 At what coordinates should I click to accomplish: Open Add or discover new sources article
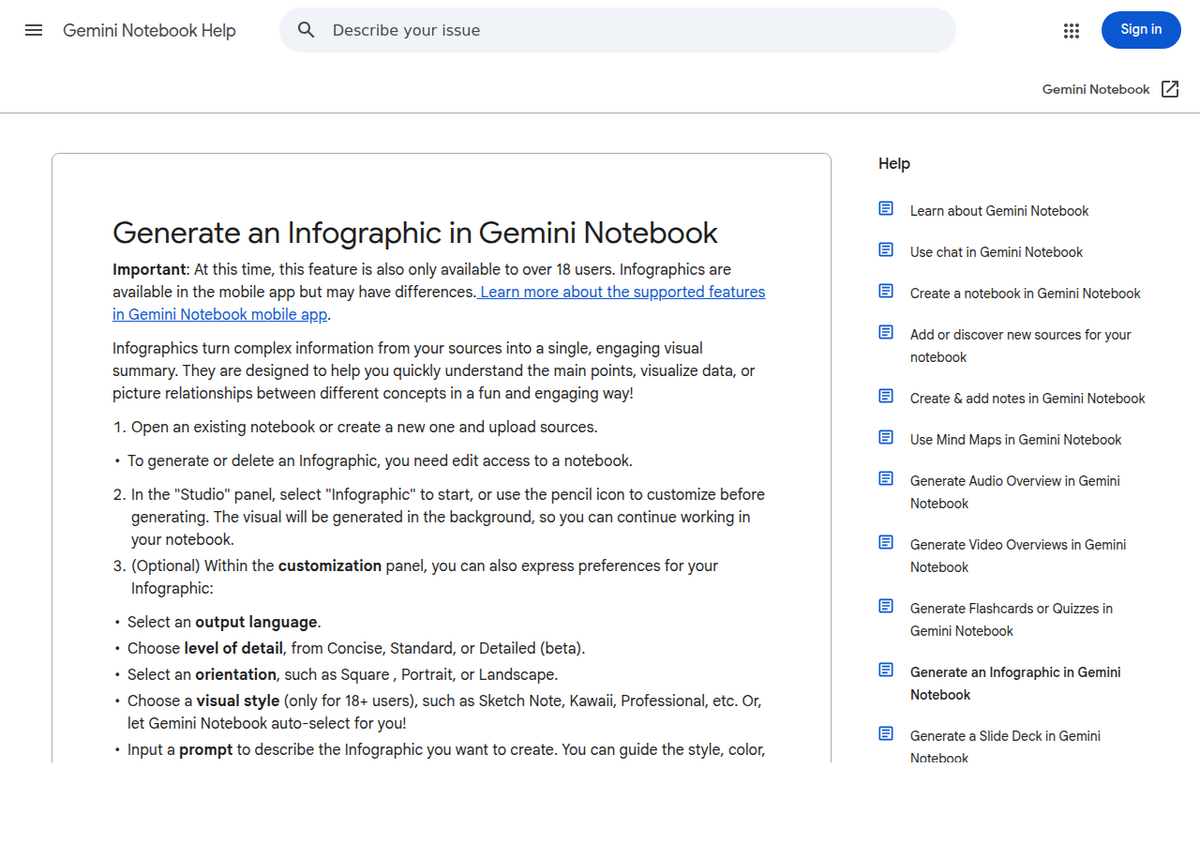pos(1020,346)
